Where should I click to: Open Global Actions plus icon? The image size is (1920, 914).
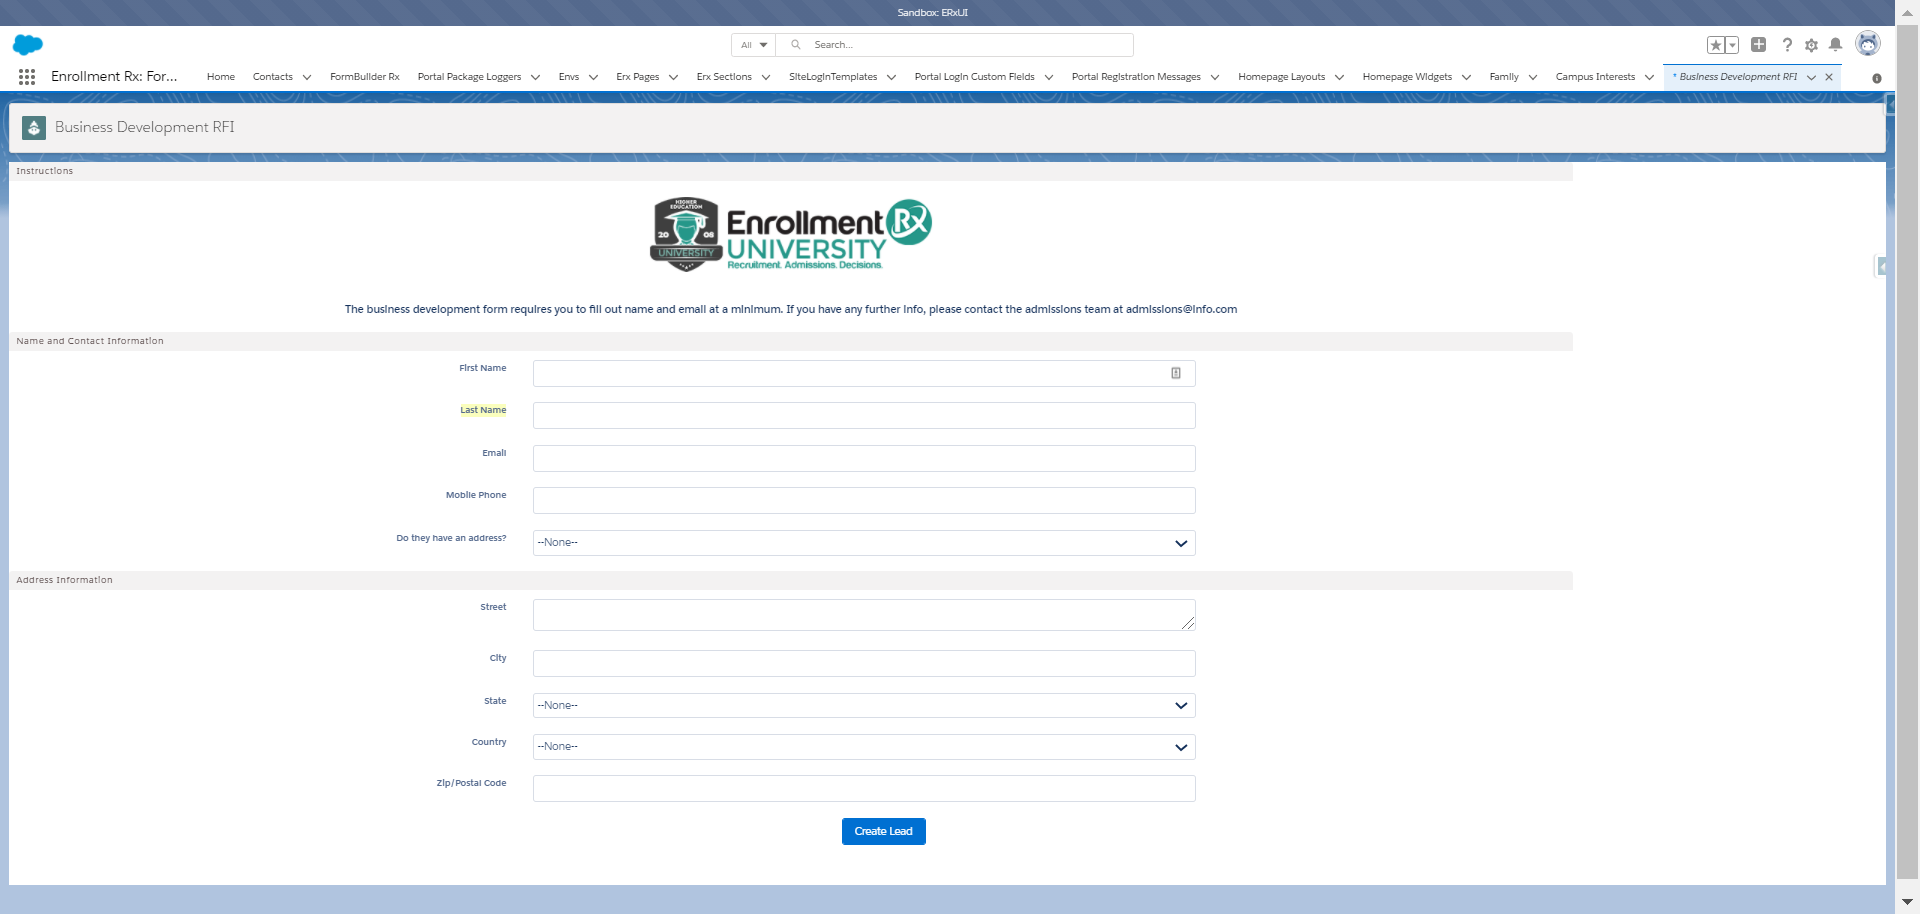(1758, 45)
